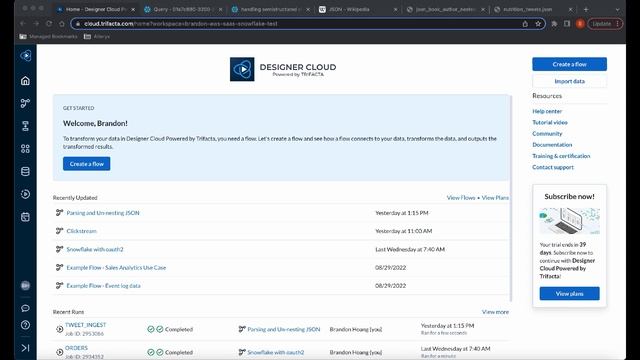Open the Home icon in the sidebar
Viewport: 640px width, 360px height.
point(25,81)
